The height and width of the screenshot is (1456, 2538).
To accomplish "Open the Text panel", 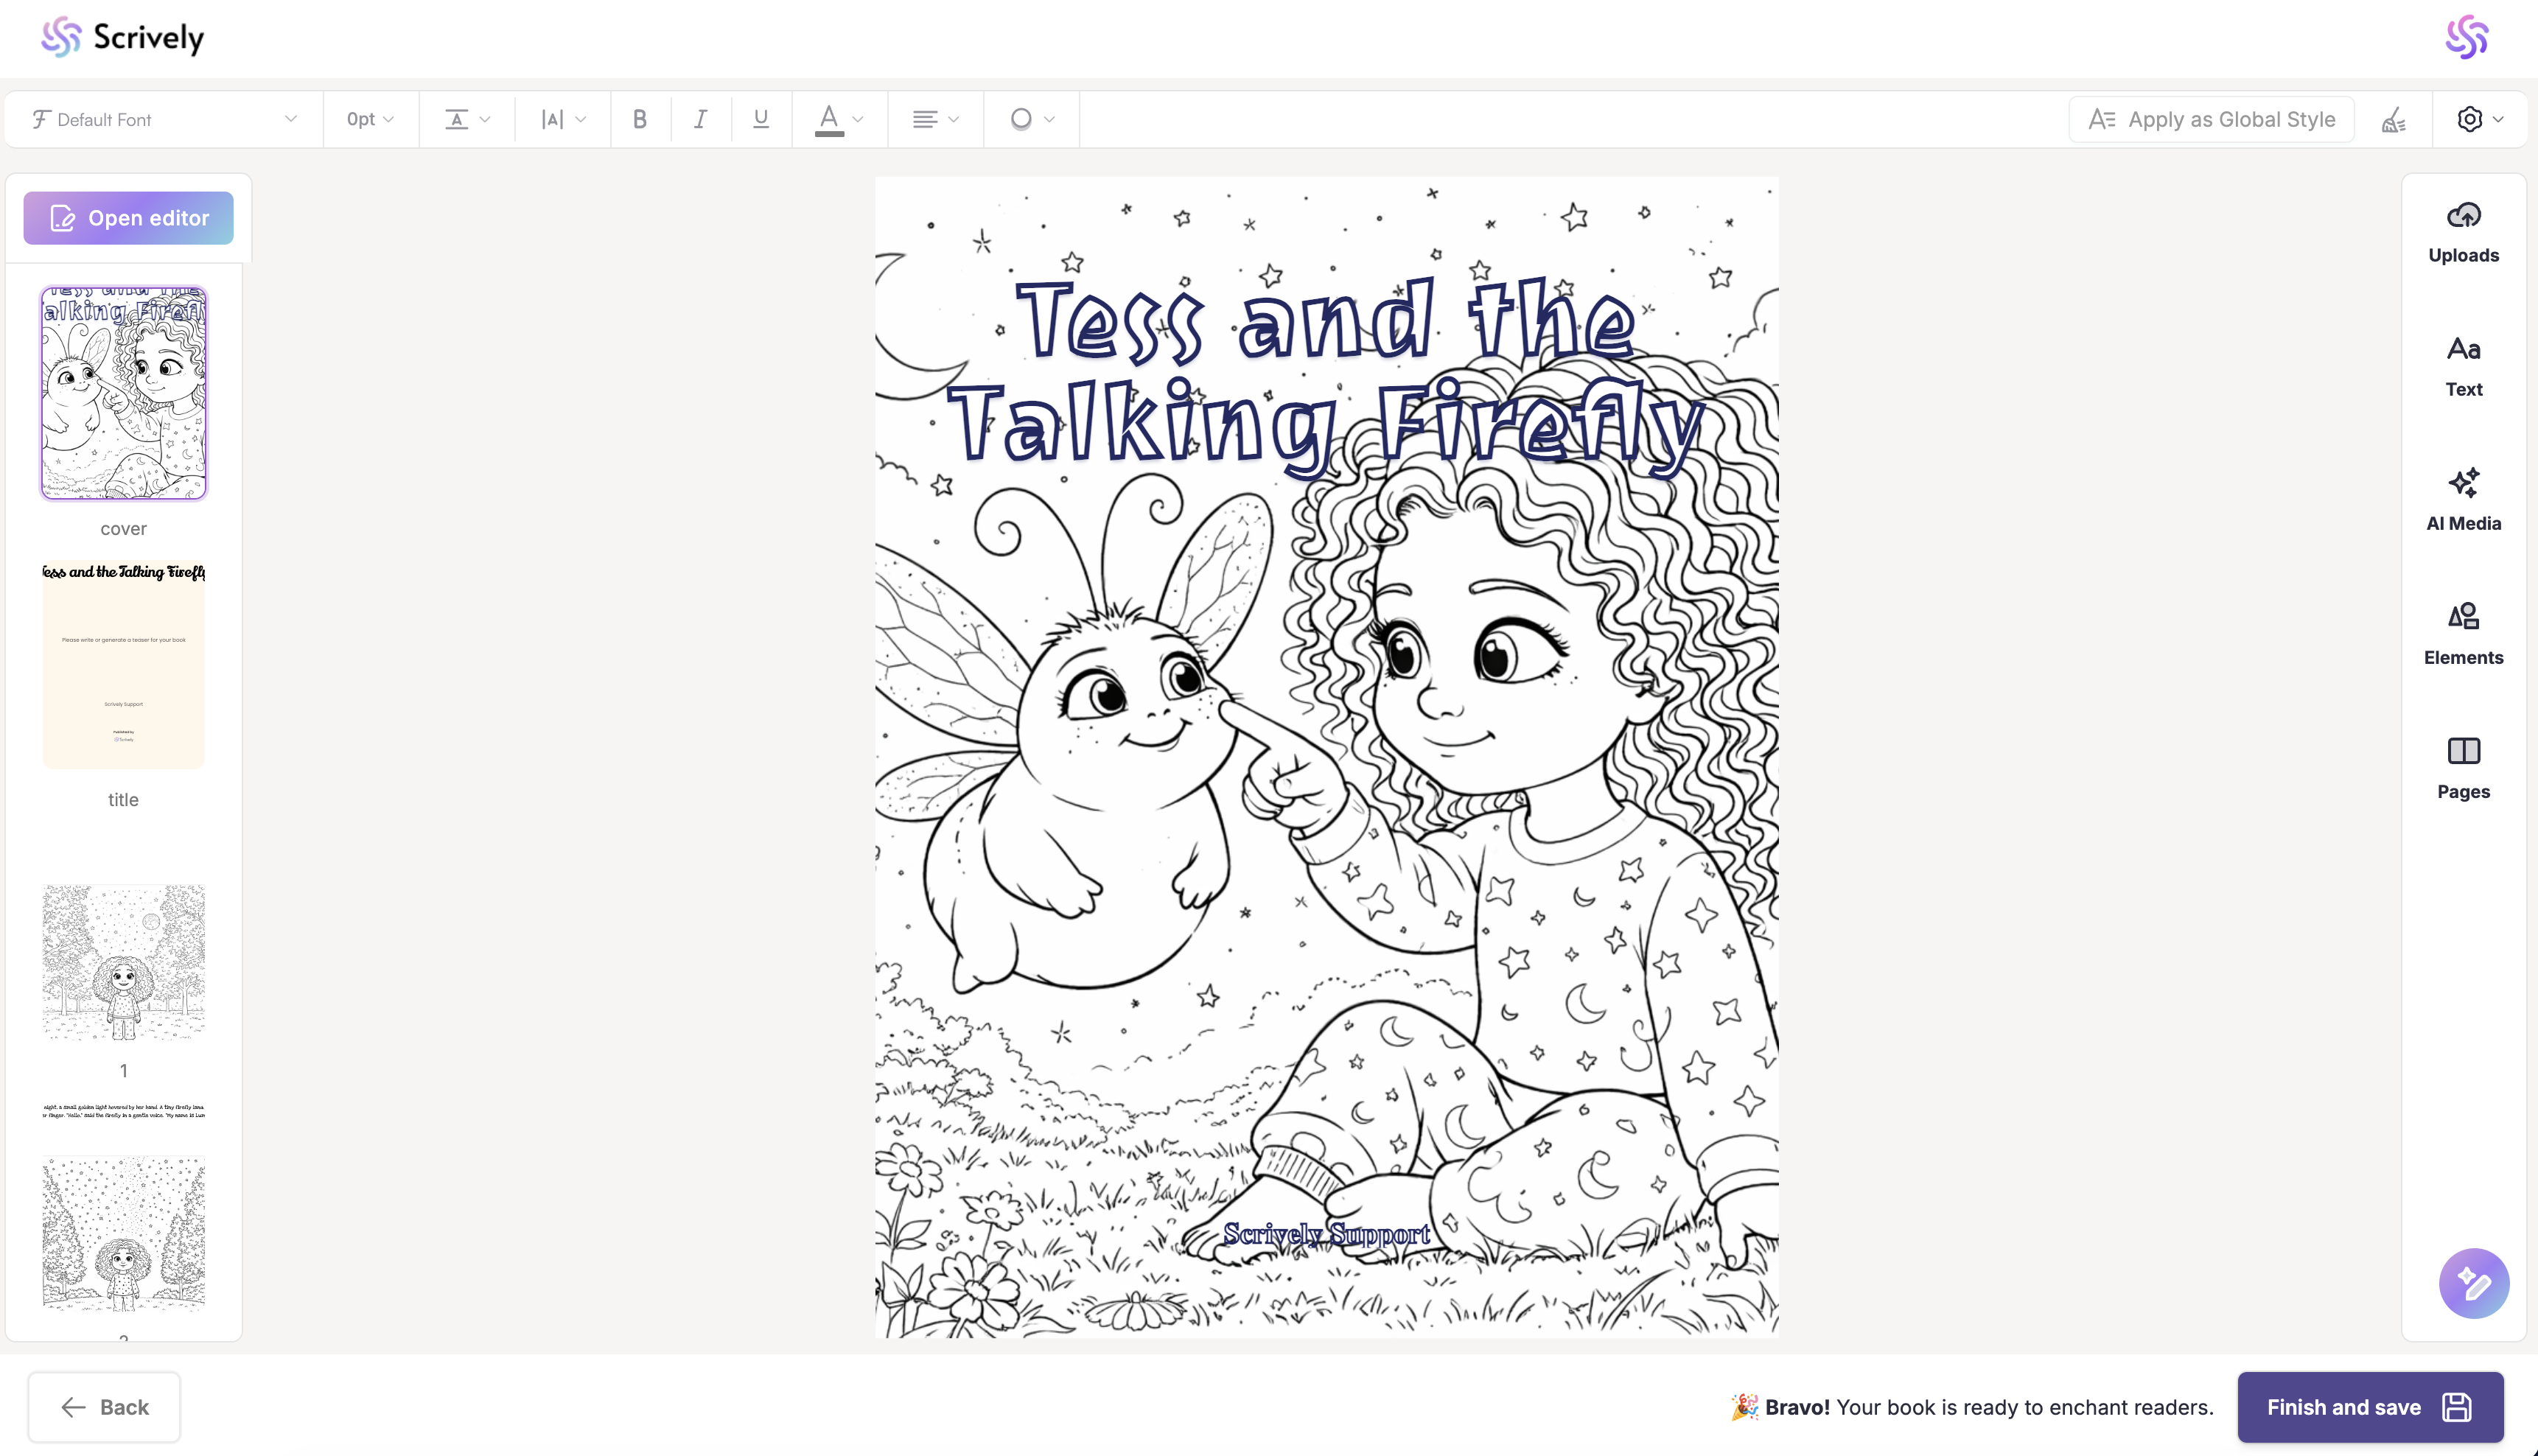I will pyautogui.click(x=2463, y=366).
